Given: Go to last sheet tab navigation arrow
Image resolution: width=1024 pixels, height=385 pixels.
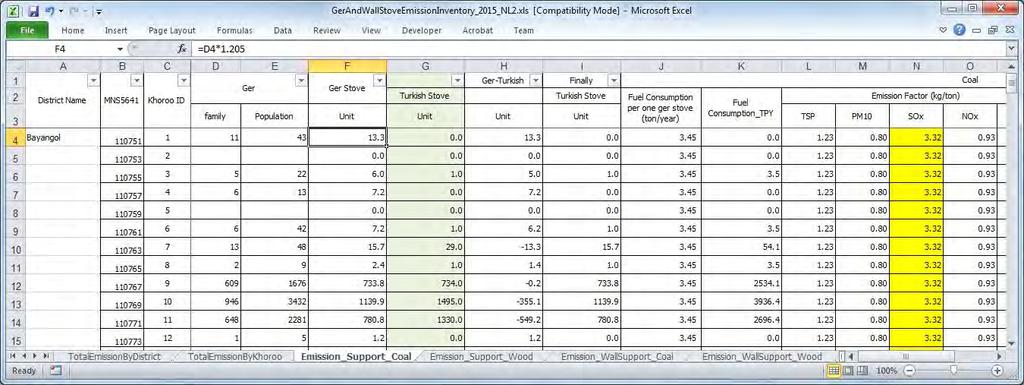Looking at the screenshot, I should pyautogui.click(x=46, y=356).
